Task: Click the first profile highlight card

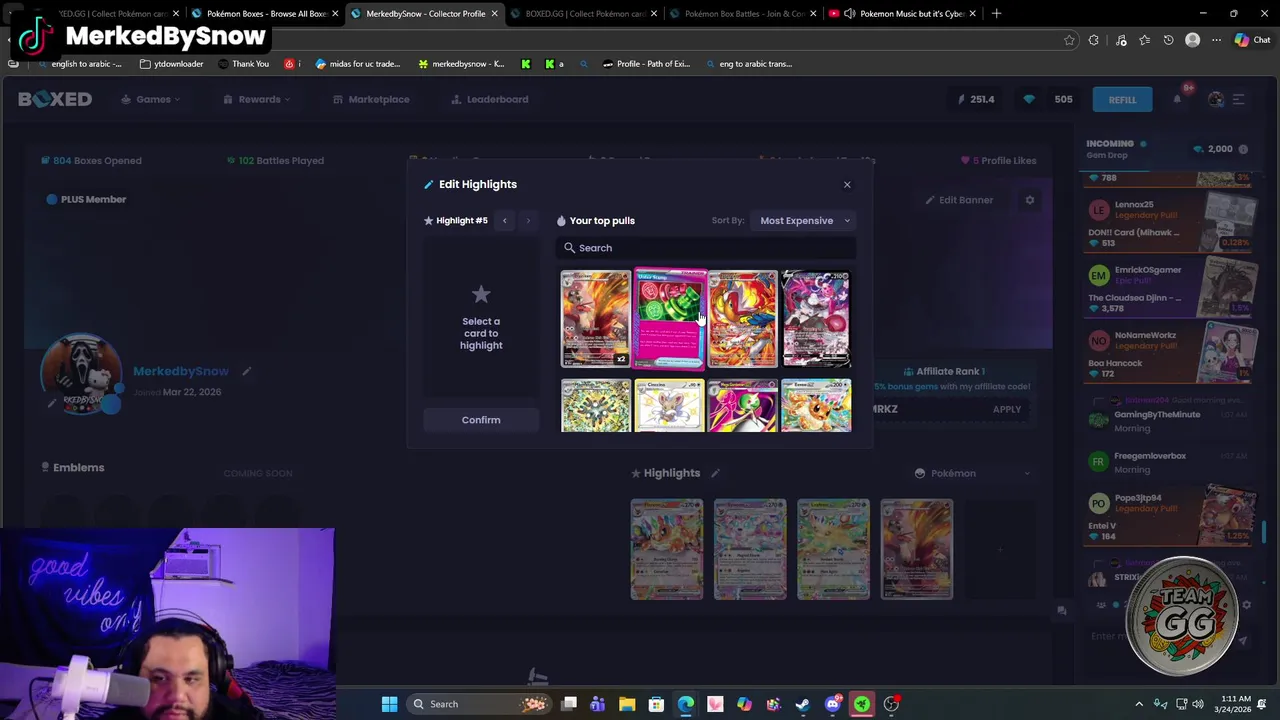Action: 667,550
